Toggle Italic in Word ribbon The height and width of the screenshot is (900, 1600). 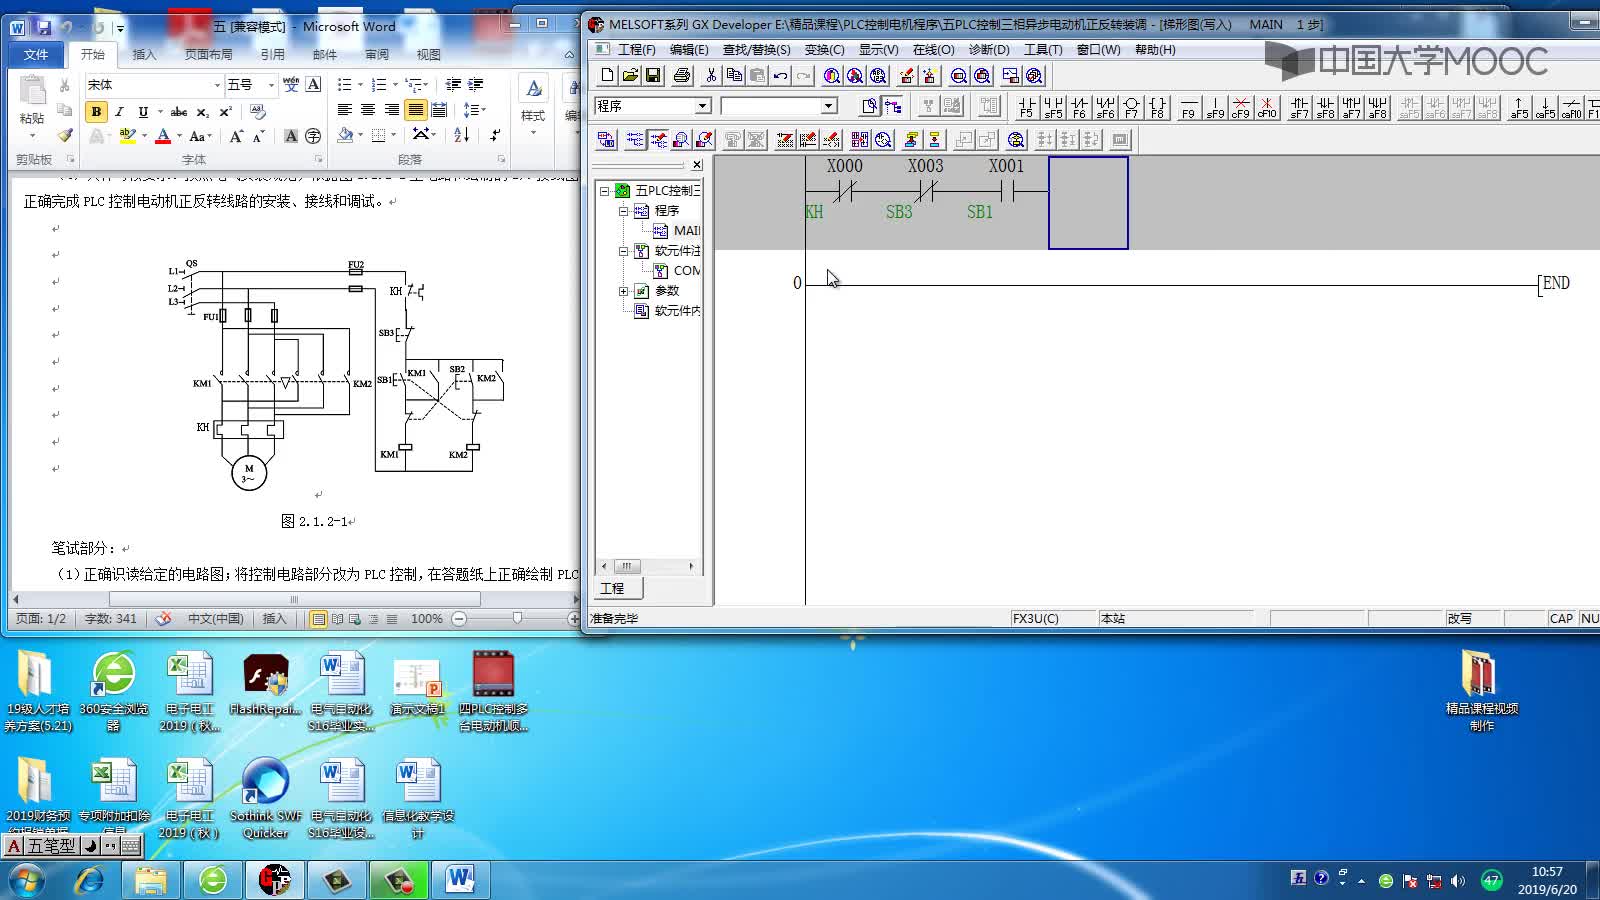[119, 112]
